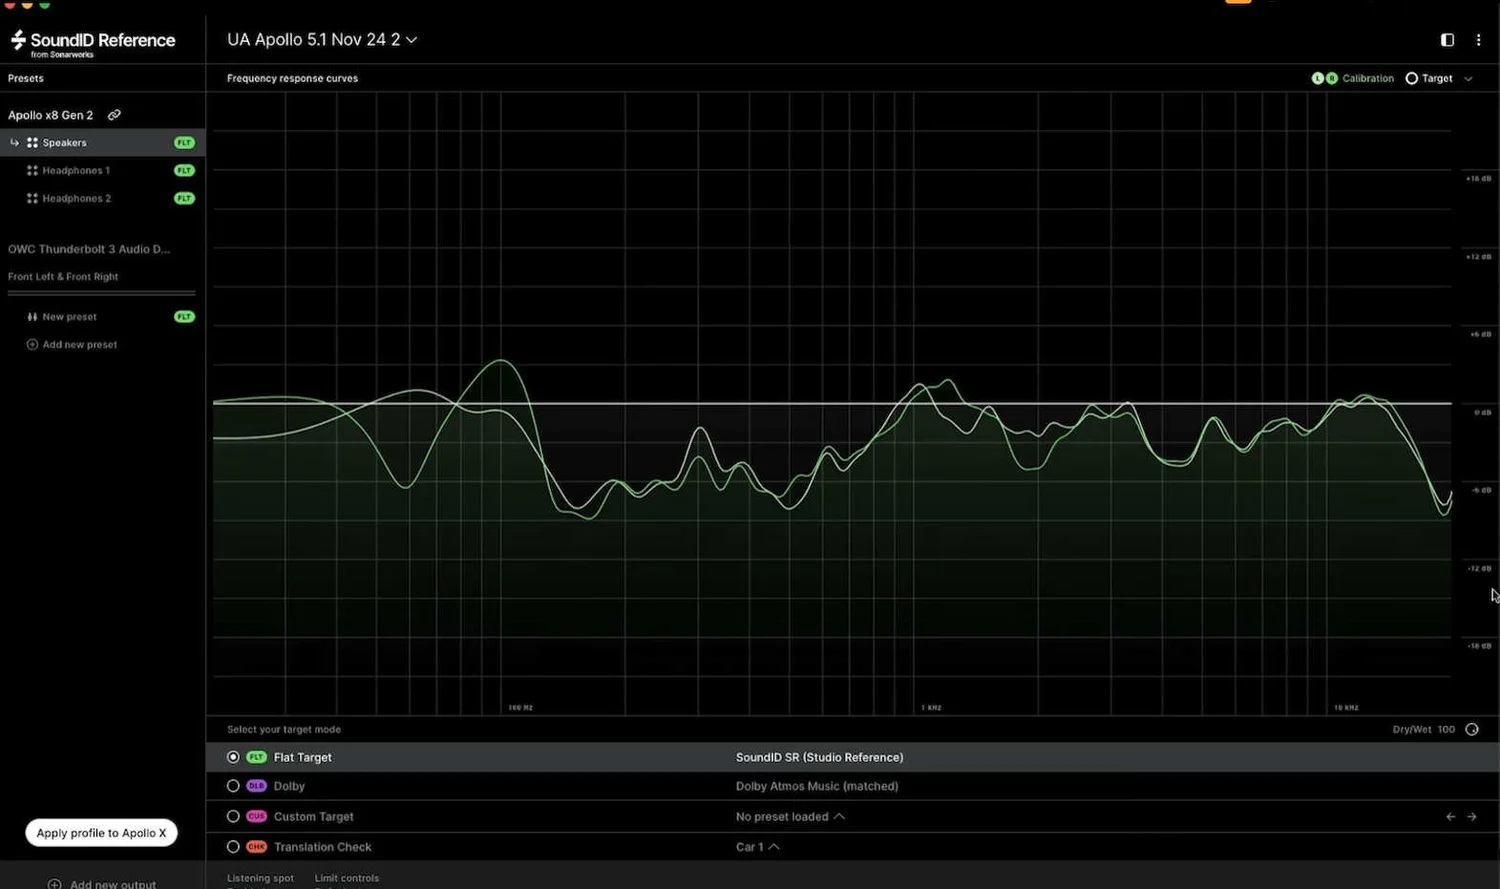1500x889 pixels.
Task: Click the DLB badge next to Dolby
Action: 256,786
